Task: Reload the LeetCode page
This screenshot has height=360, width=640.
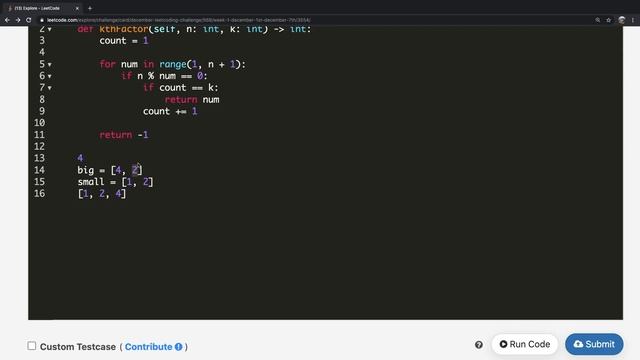Action: [x=29, y=20]
